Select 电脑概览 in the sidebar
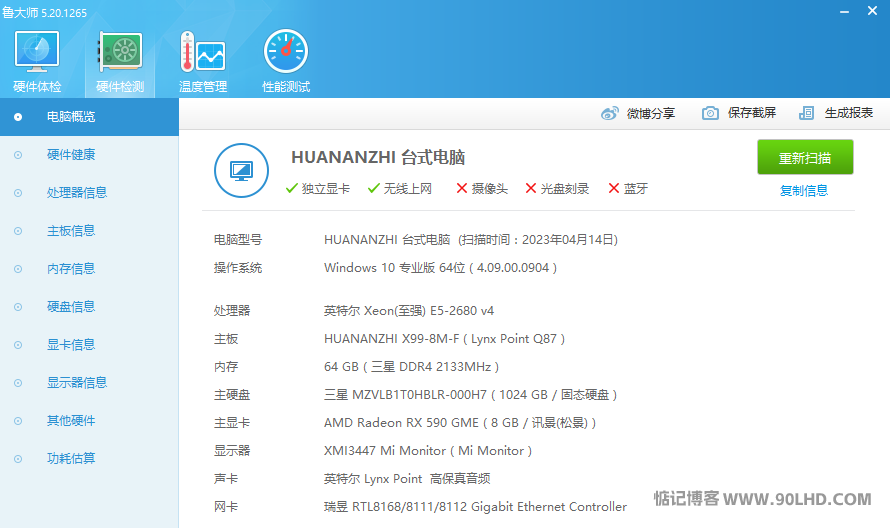Screen dimensions: 890x528 (x=89, y=117)
